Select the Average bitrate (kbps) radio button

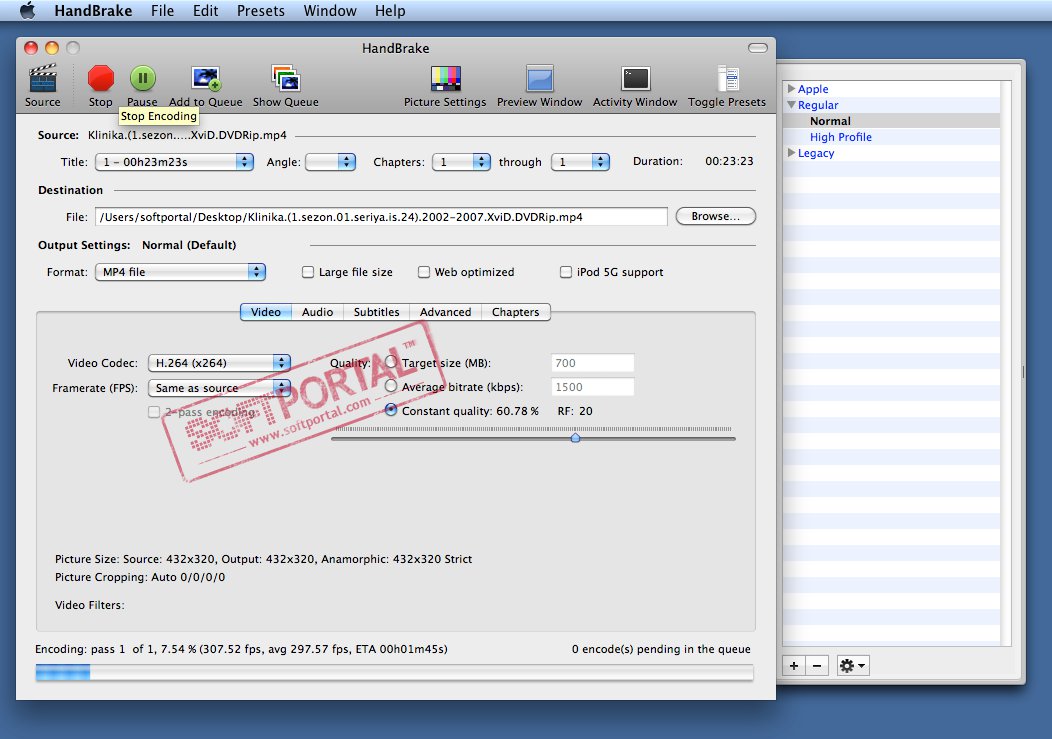coord(391,386)
